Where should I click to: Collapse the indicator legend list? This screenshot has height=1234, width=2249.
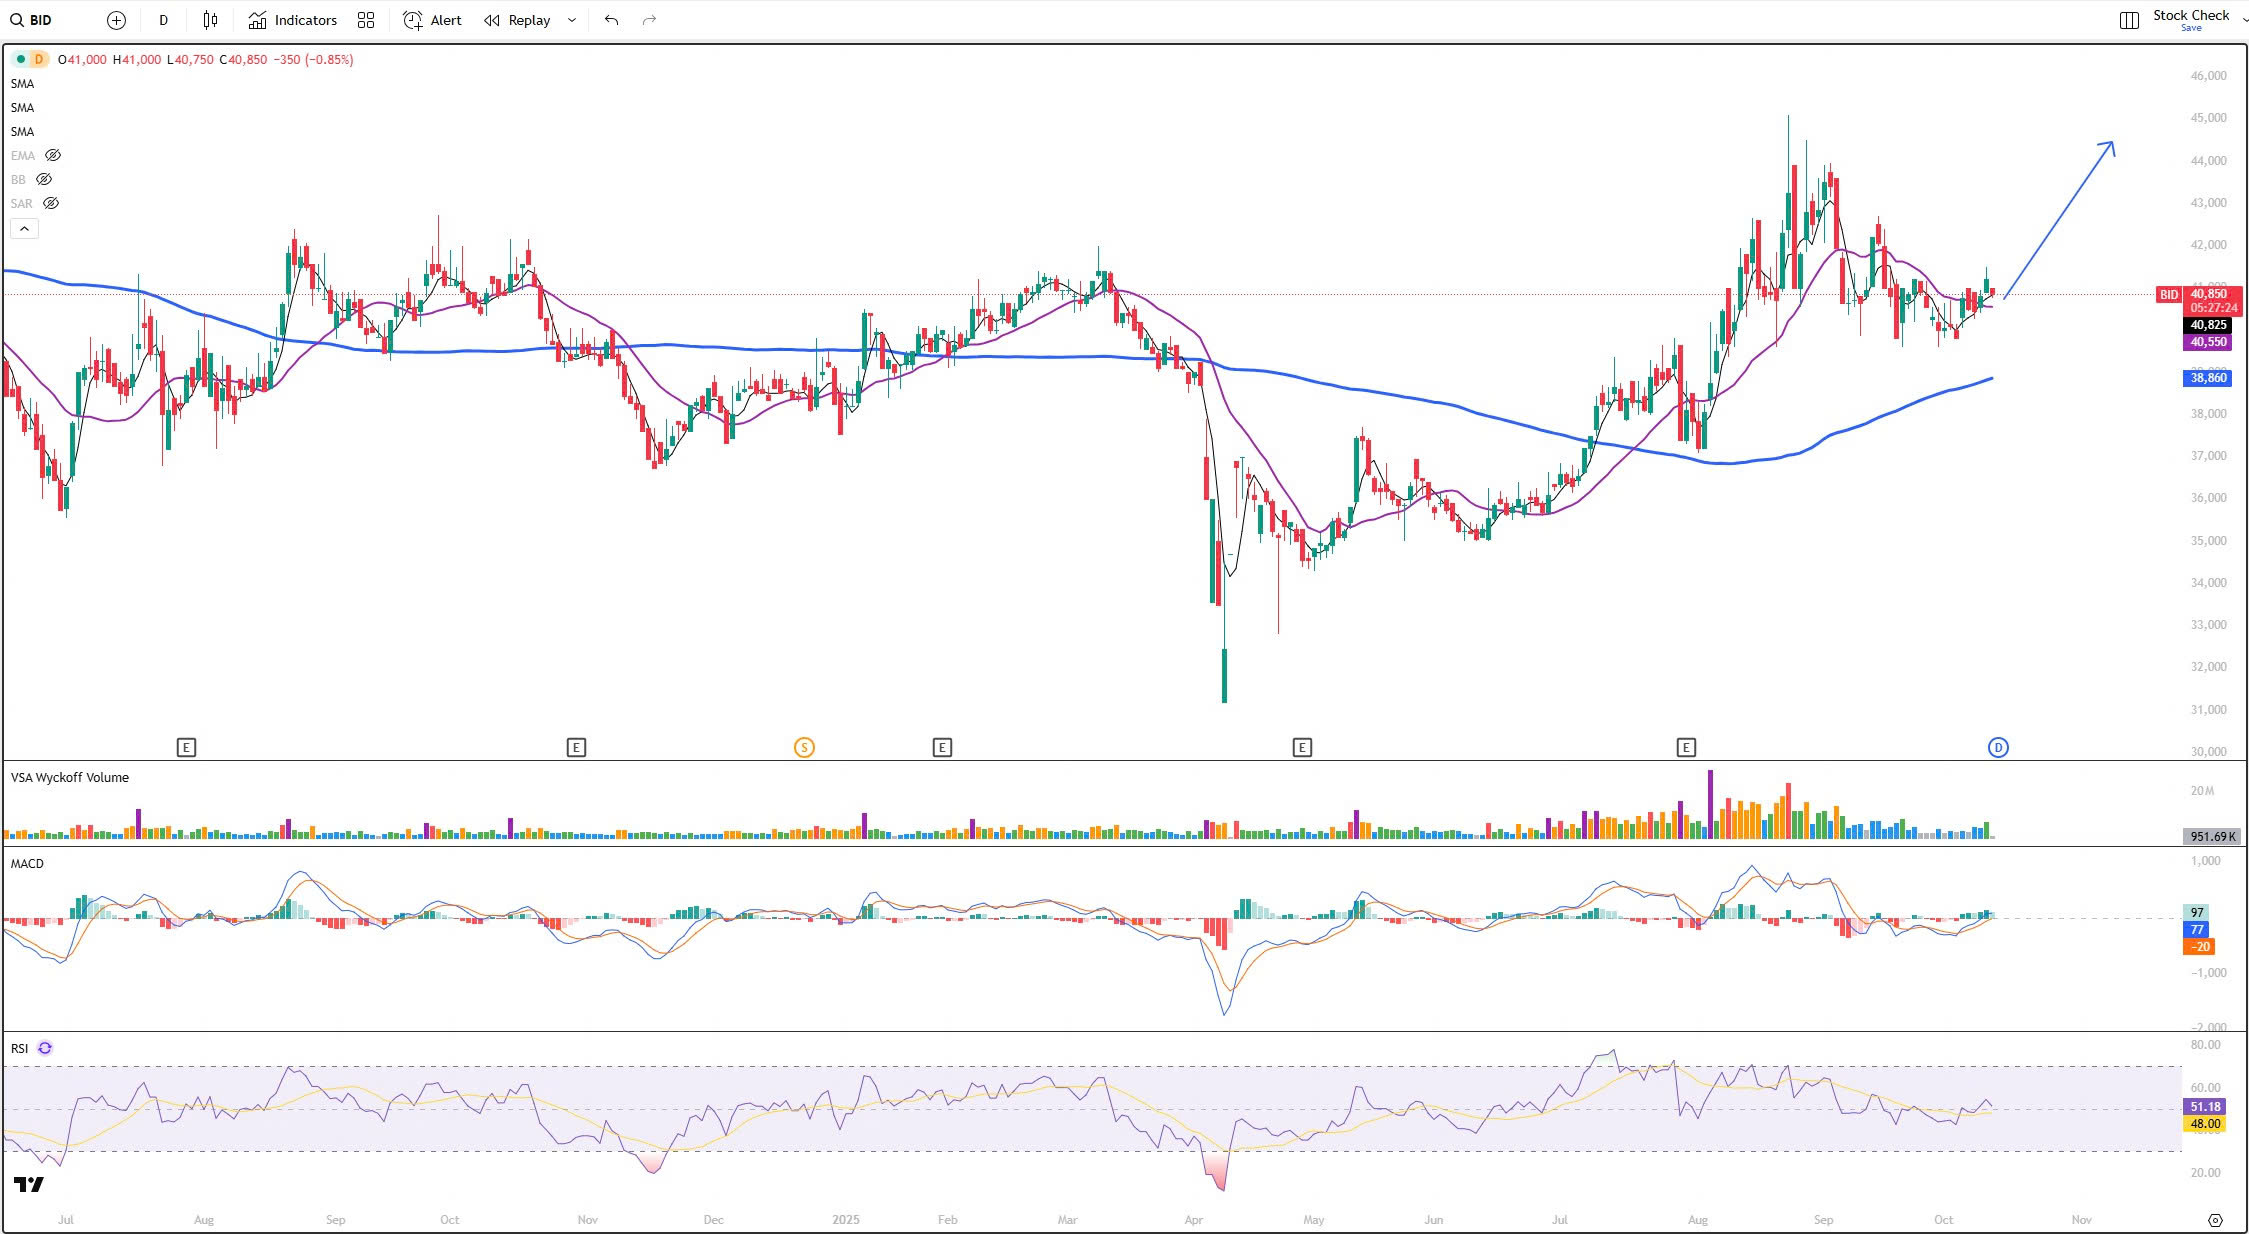(24, 229)
